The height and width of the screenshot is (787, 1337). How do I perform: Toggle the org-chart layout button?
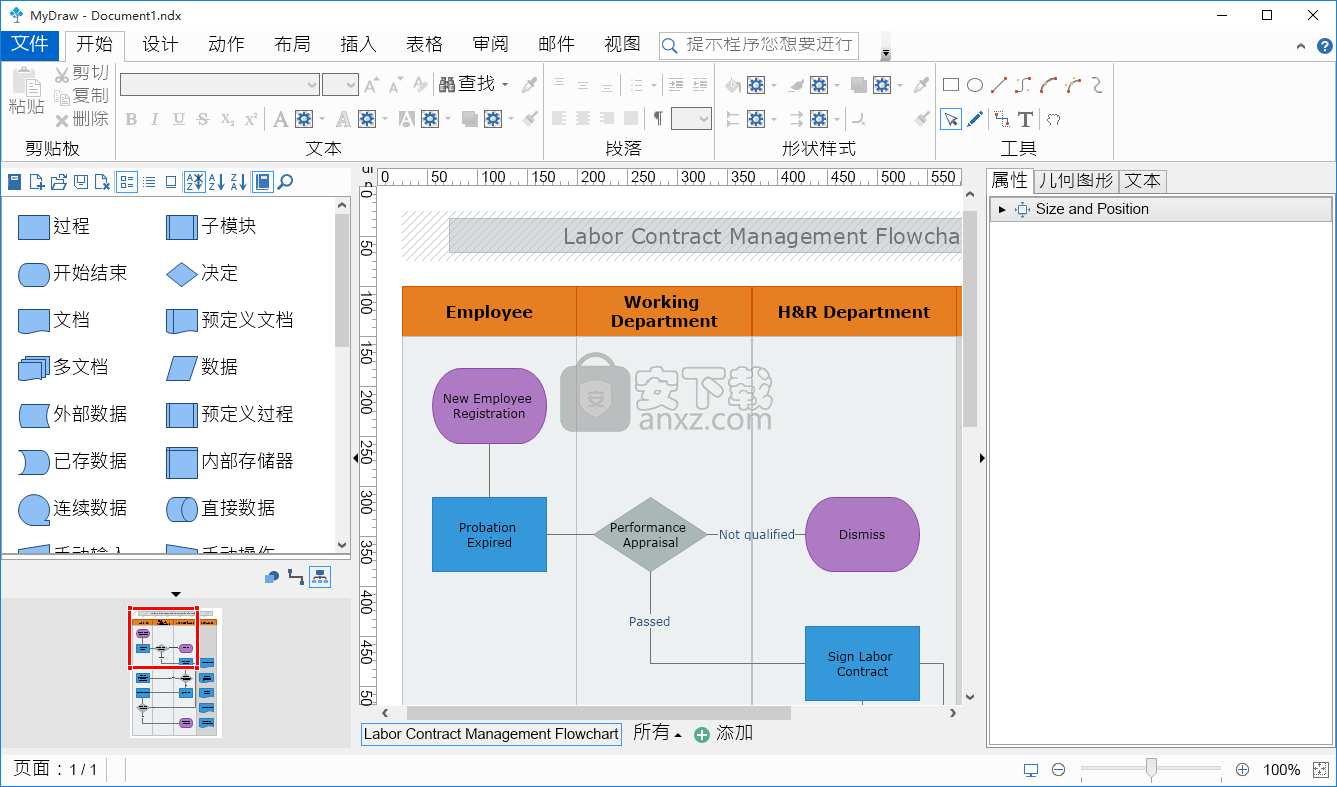tap(320, 576)
